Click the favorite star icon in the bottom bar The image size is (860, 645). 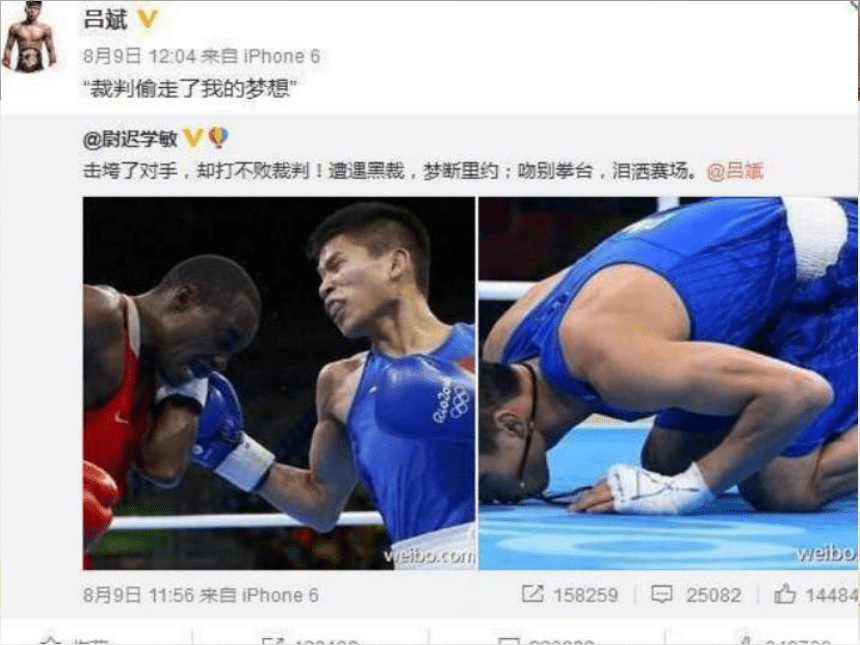pos(51,641)
